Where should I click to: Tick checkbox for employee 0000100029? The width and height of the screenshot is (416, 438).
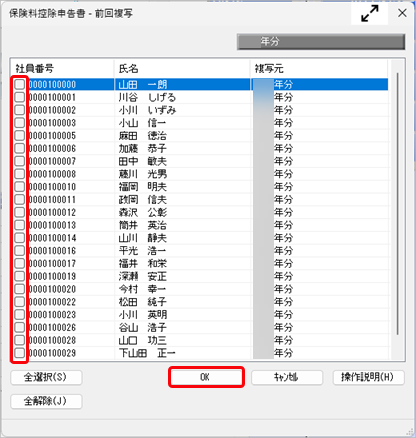20,353
